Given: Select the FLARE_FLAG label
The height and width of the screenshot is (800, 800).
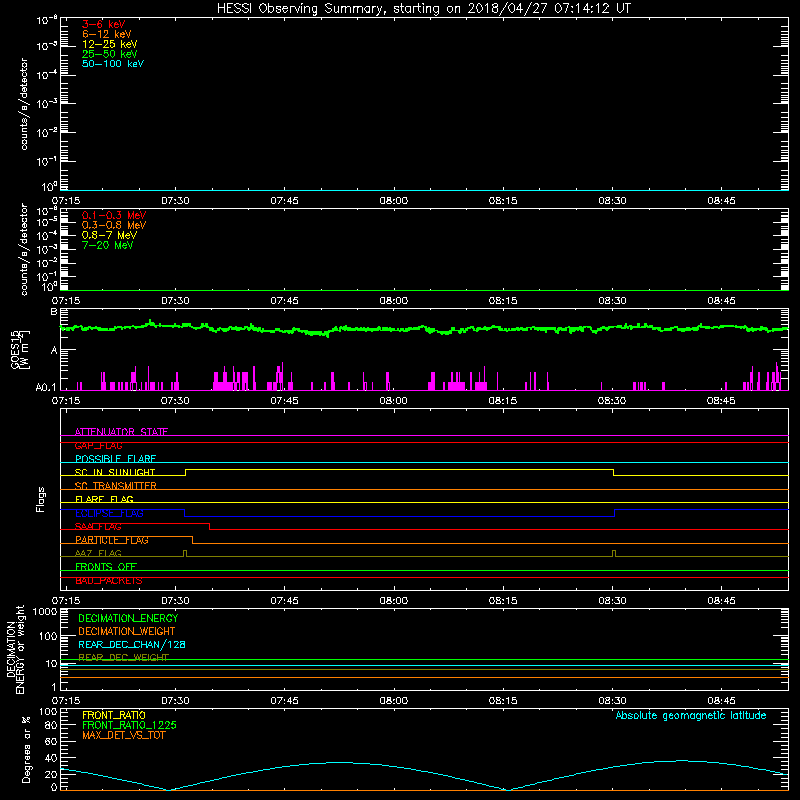Looking at the screenshot, I should click(104, 499).
